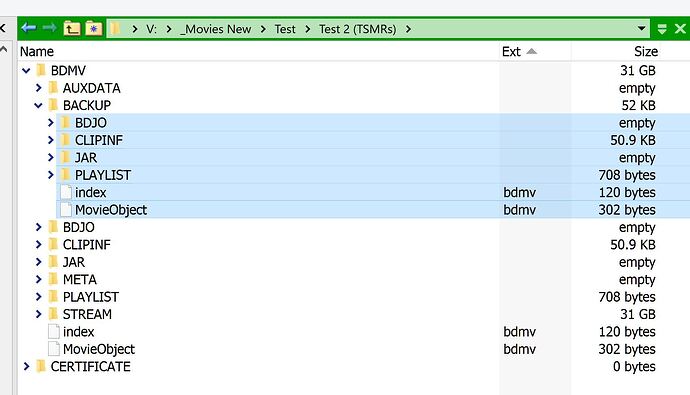The image size is (690, 395).
Task: Collapse the BDMV folder
Action: 26,70
